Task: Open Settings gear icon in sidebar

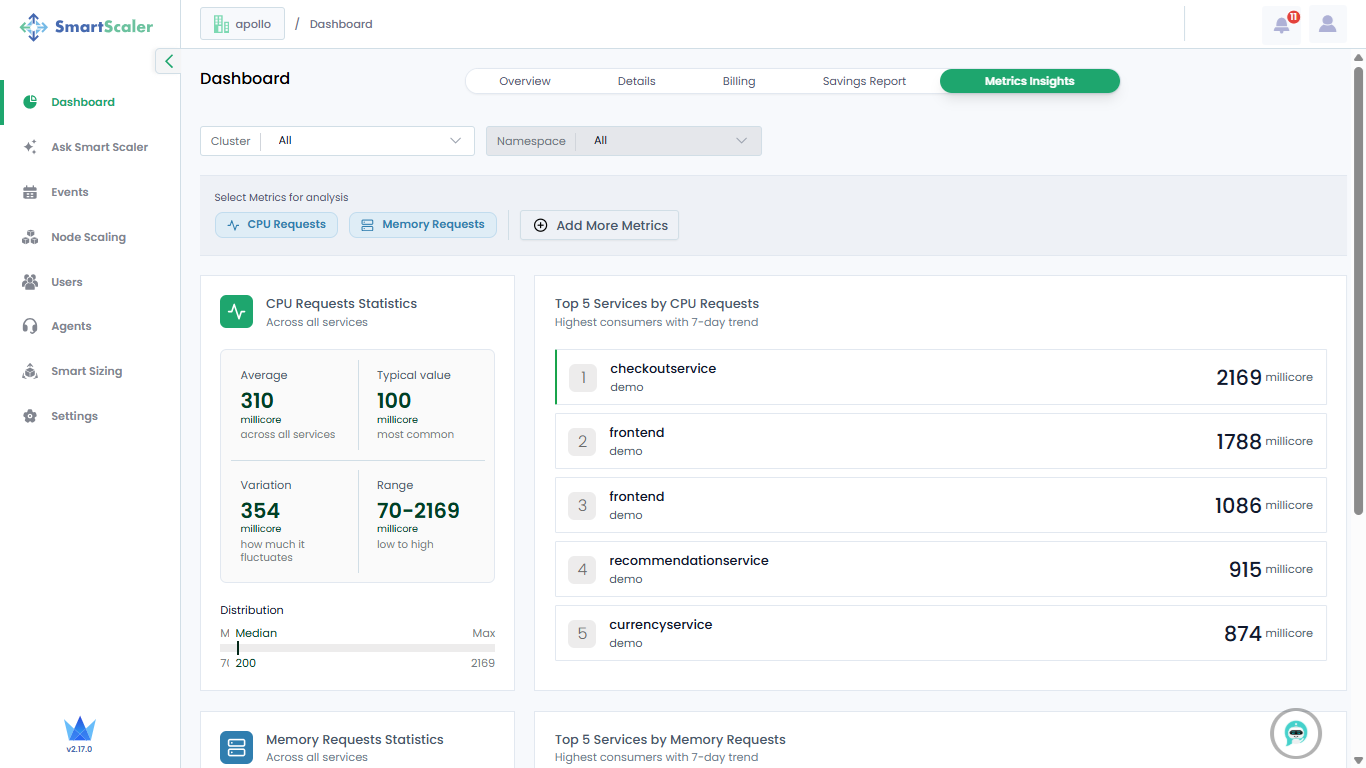Action: [30, 416]
